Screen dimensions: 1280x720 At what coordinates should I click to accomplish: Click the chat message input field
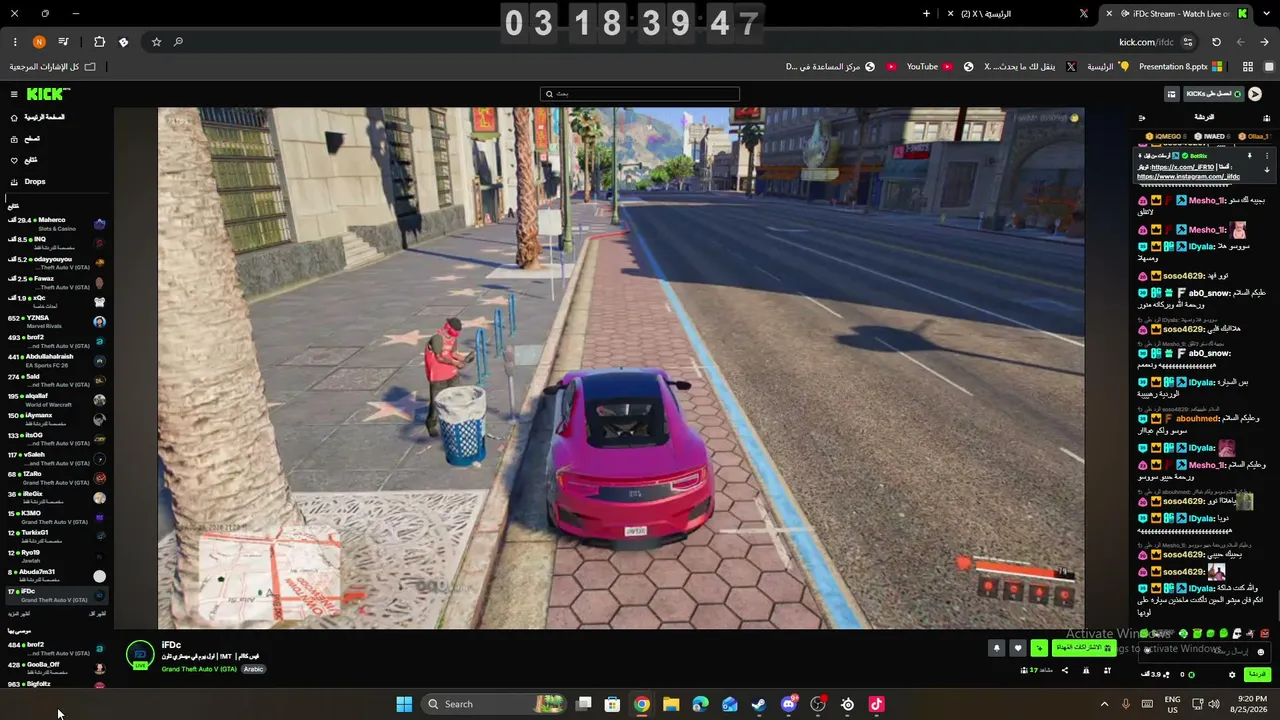click(1205, 651)
